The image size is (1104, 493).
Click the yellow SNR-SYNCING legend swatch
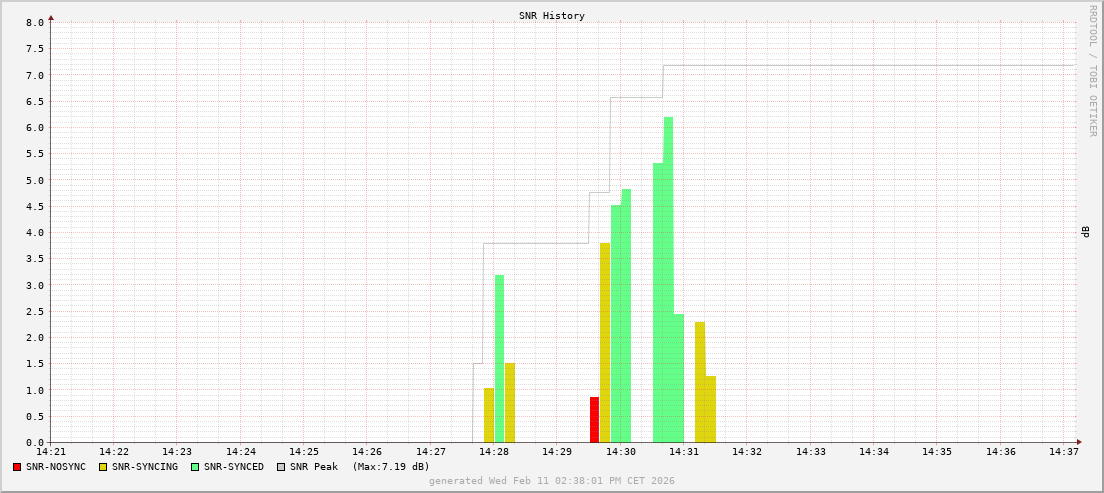(x=103, y=467)
